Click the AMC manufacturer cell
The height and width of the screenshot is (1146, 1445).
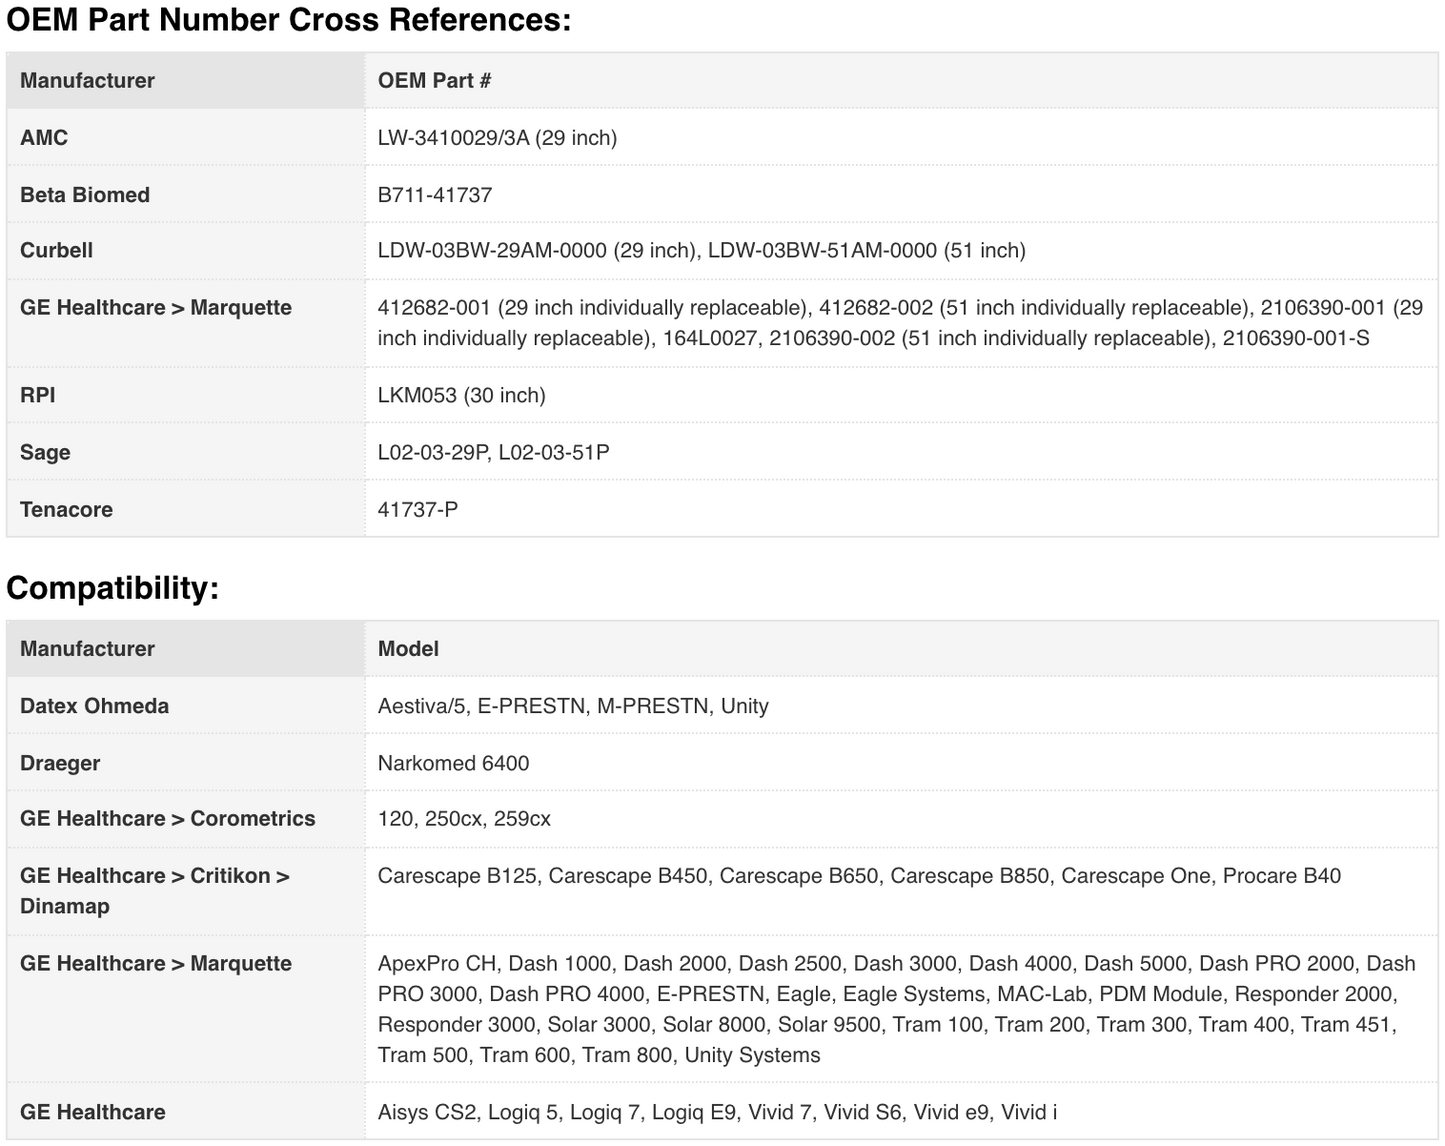point(186,138)
